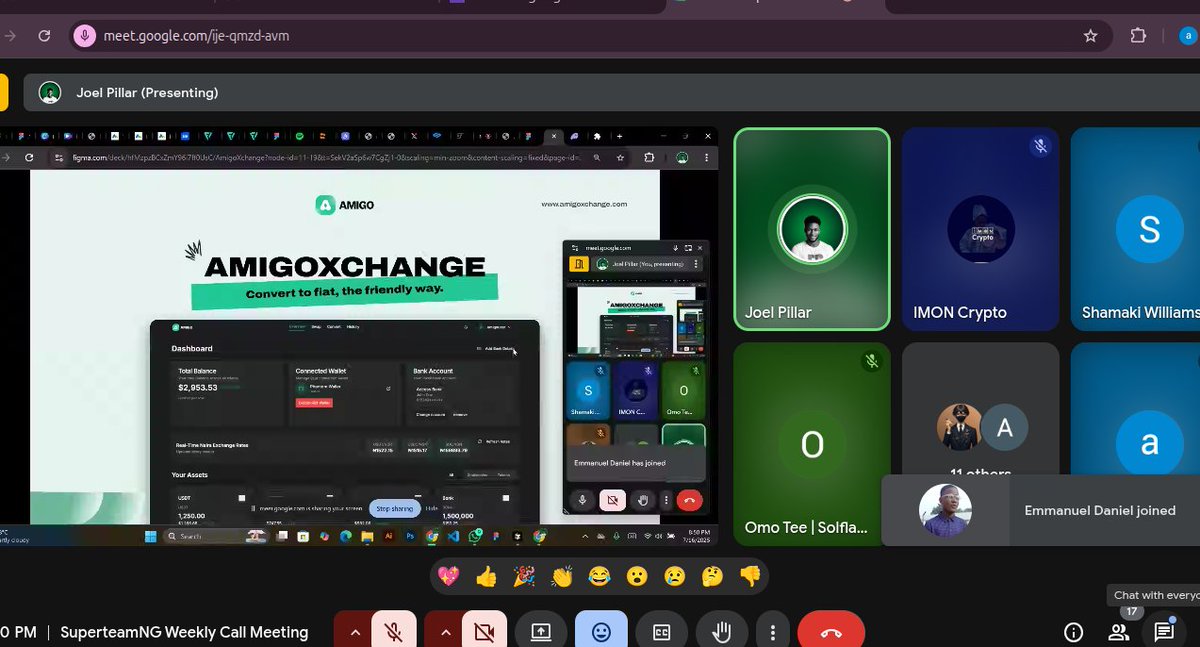Send thumbs down reaction
This screenshot has height=647, width=1200.
(749, 577)
